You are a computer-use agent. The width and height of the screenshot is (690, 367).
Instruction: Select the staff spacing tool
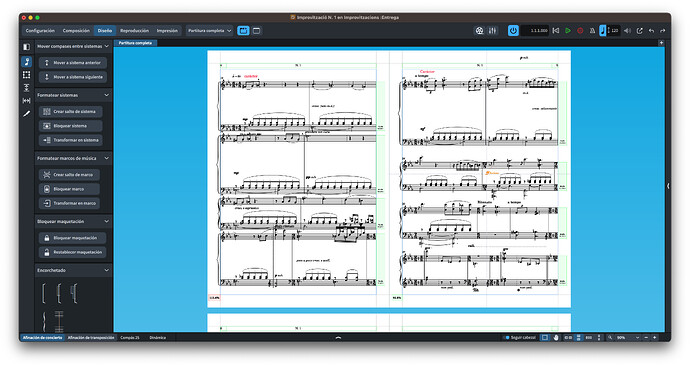click(26, 88)
